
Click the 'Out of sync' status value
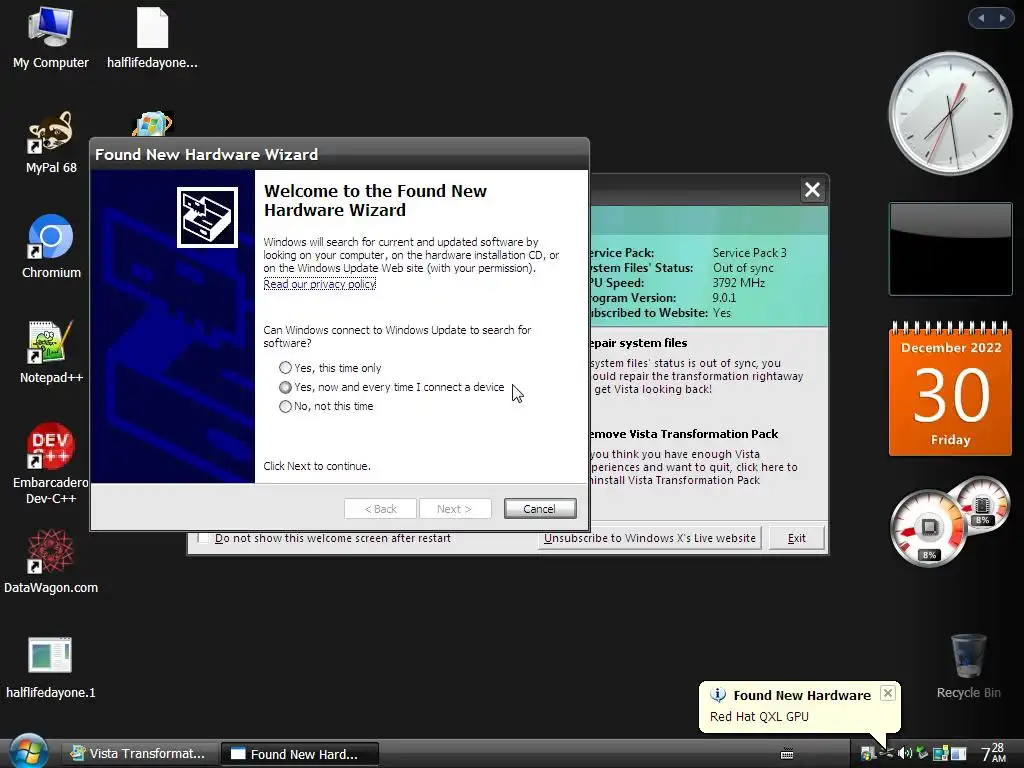click(x=743, y=268)
